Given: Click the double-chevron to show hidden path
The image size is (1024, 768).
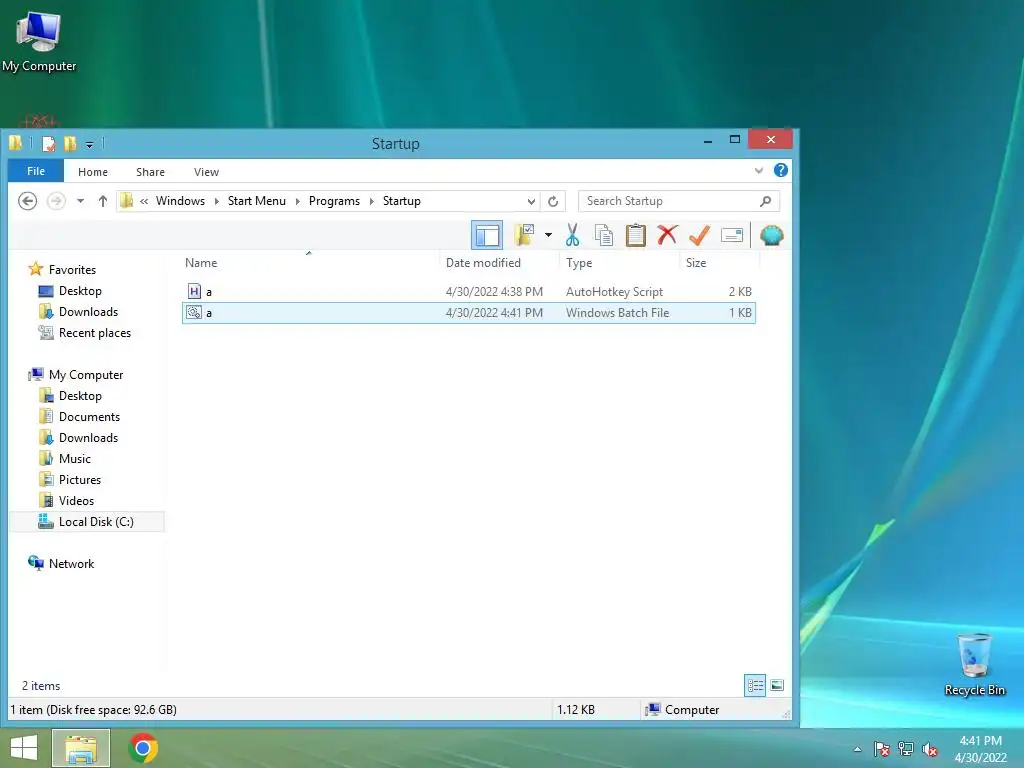Looking at the screenshot, I should 144,201.
